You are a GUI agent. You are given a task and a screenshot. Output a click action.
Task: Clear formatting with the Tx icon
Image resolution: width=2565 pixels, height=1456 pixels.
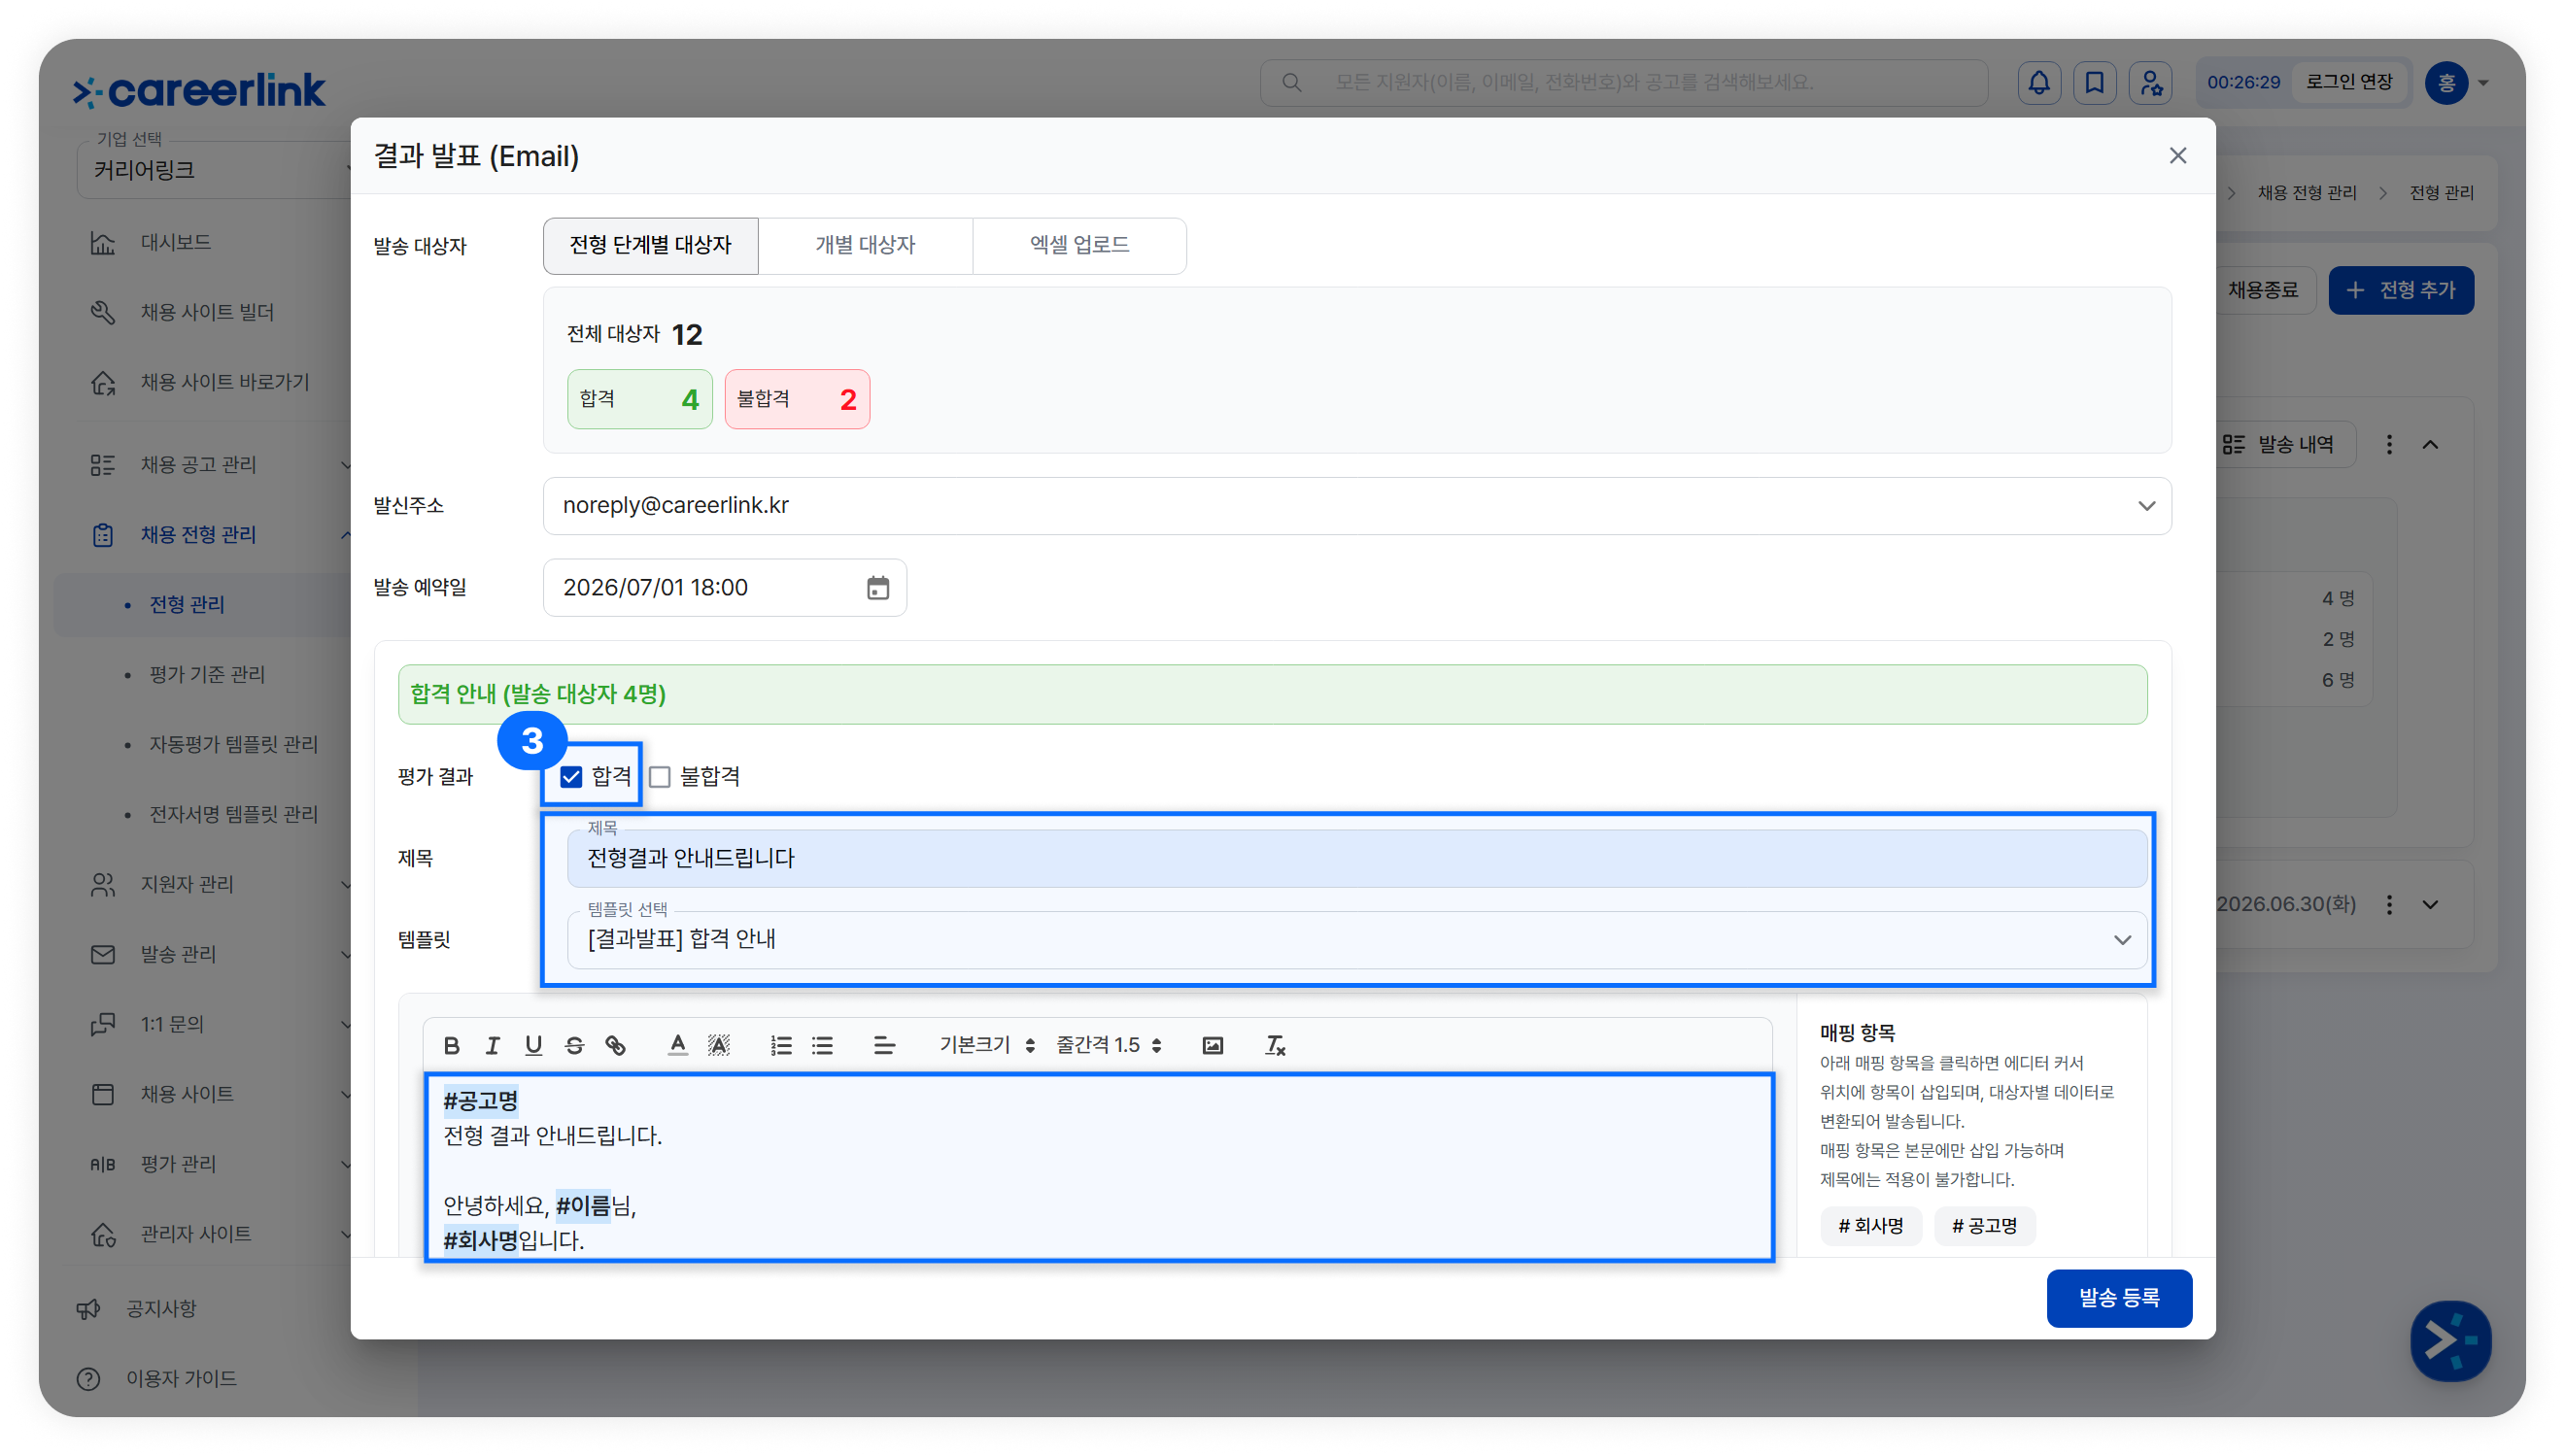tap(1274, 1045)
